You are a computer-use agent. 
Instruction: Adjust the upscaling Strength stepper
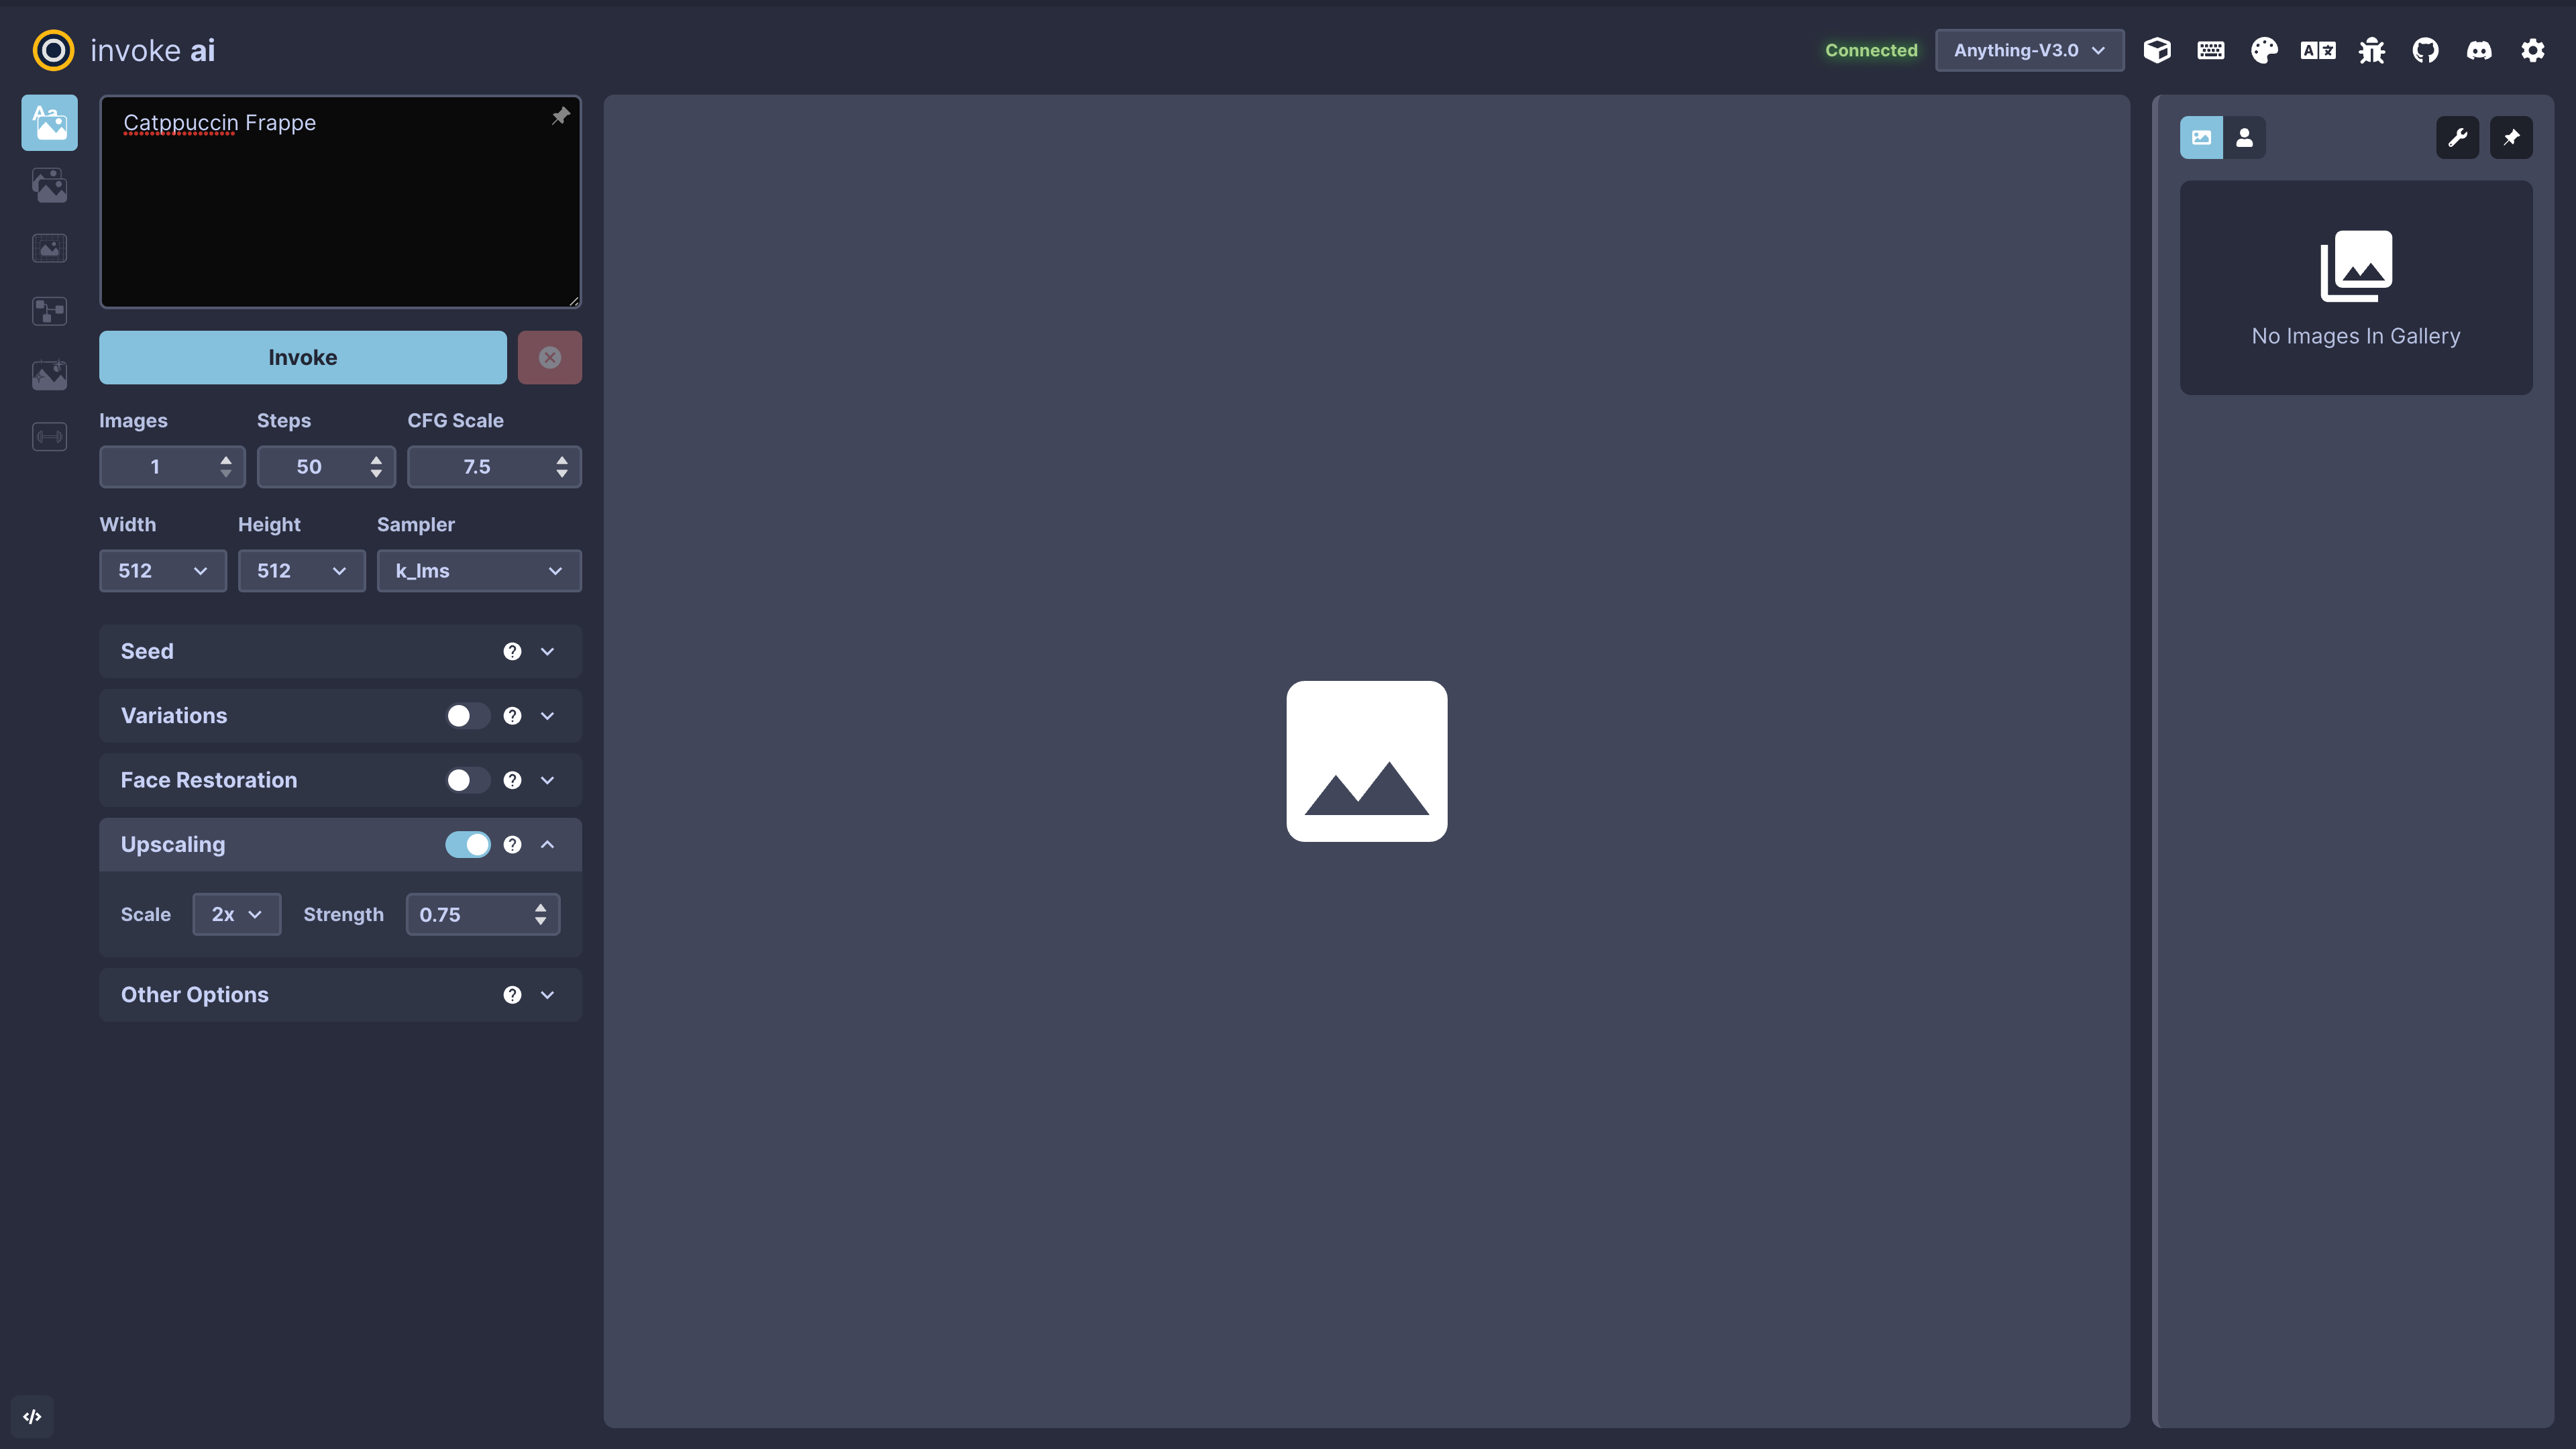[x=540, y=915]
